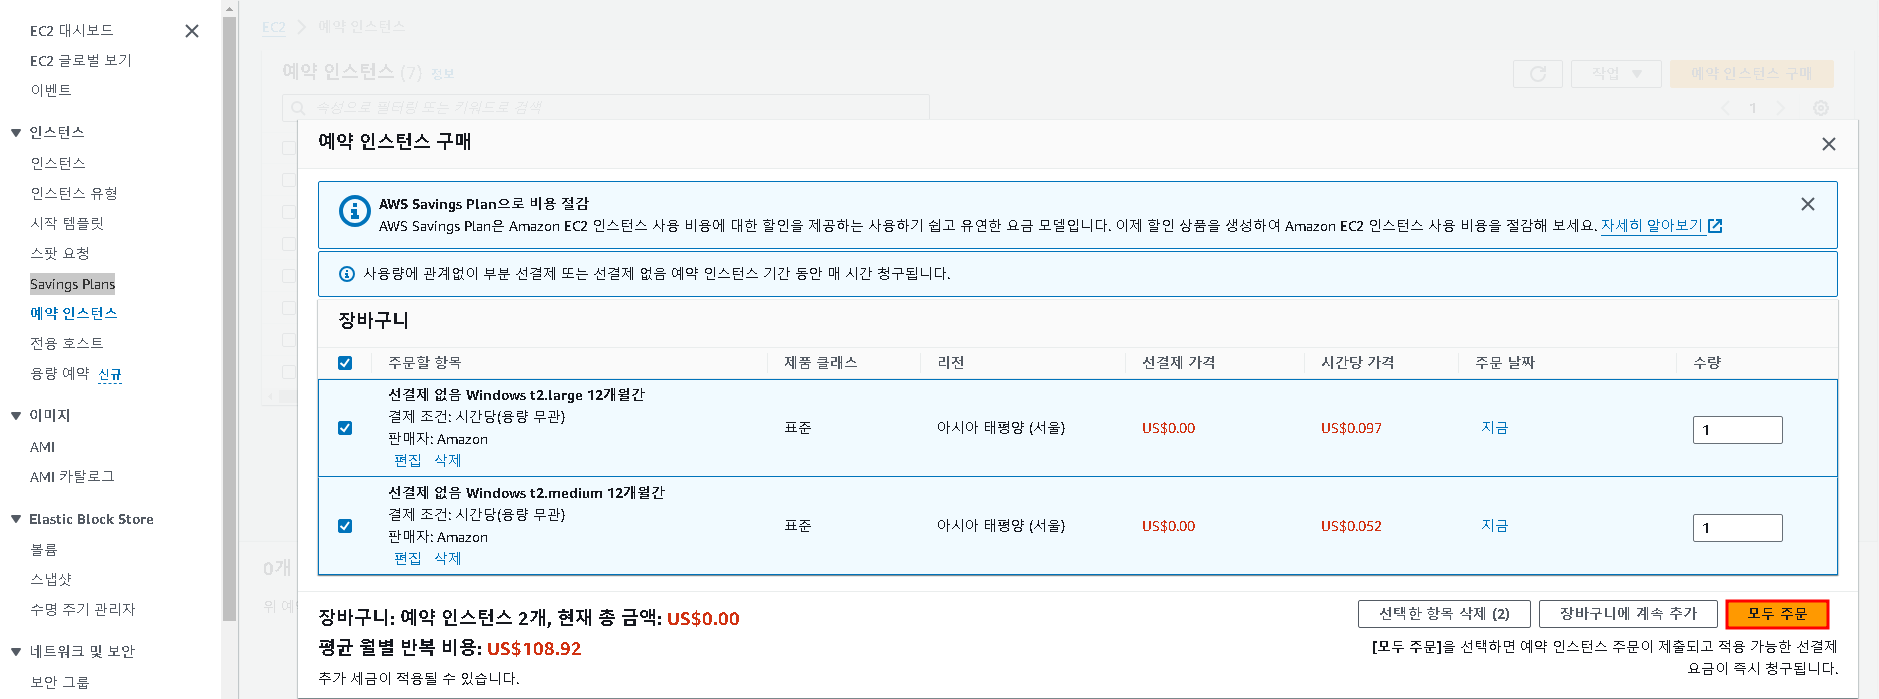Click the info icon in Savings Plan banner
This screenshot has height=699, width=1879.
355,211
